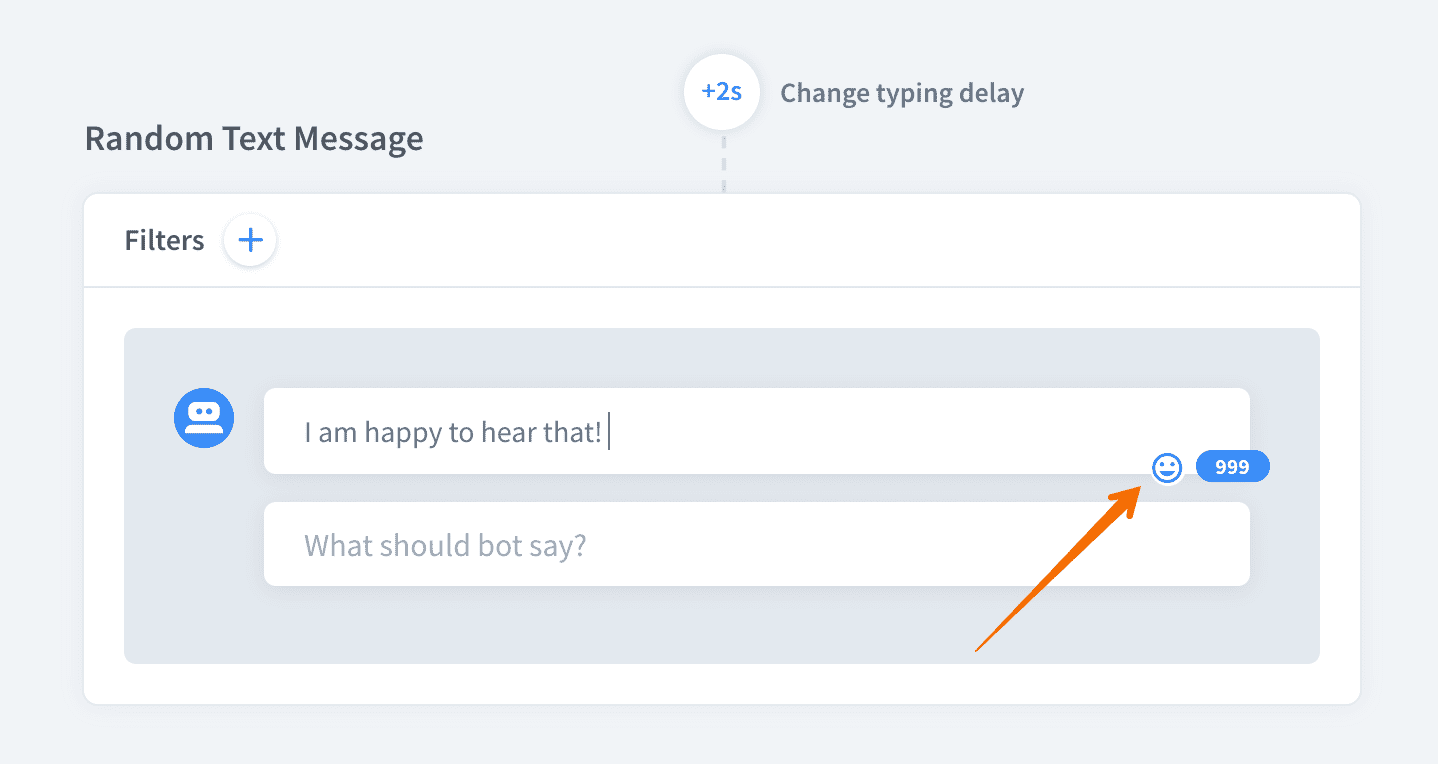Screen dimensions: 1438x764
Task: Click the word "delay" in typing delay label
Action: point(990,93)
